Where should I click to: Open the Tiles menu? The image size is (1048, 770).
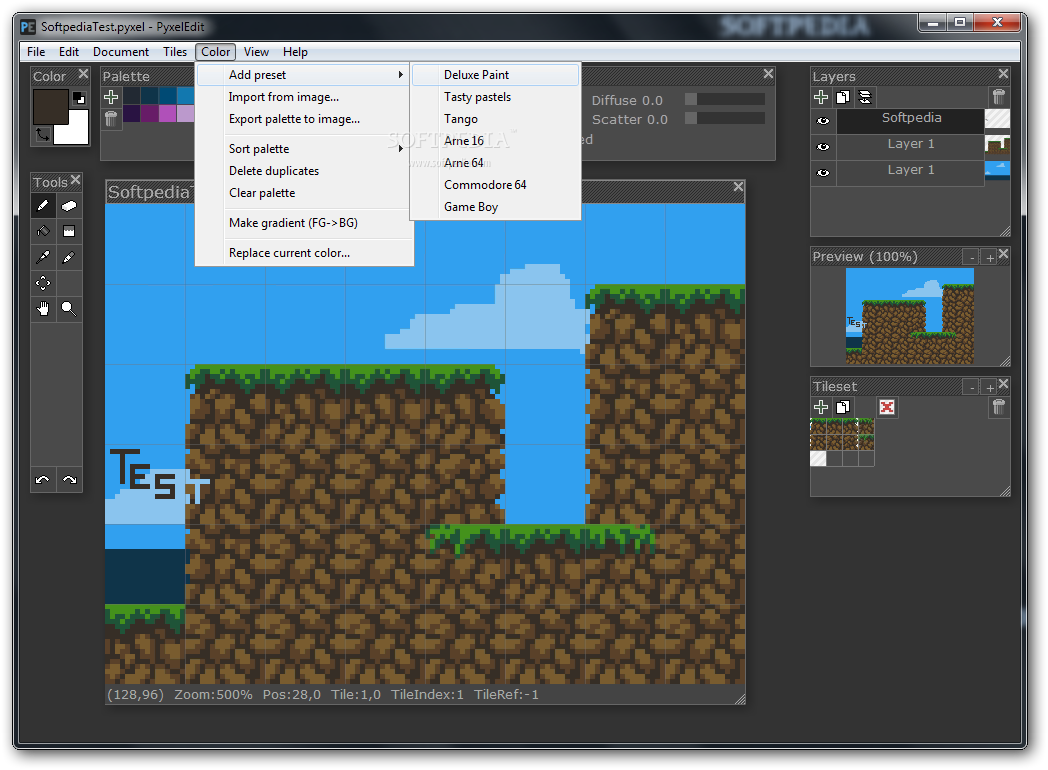pyautogui.click(x=175, y=51)
